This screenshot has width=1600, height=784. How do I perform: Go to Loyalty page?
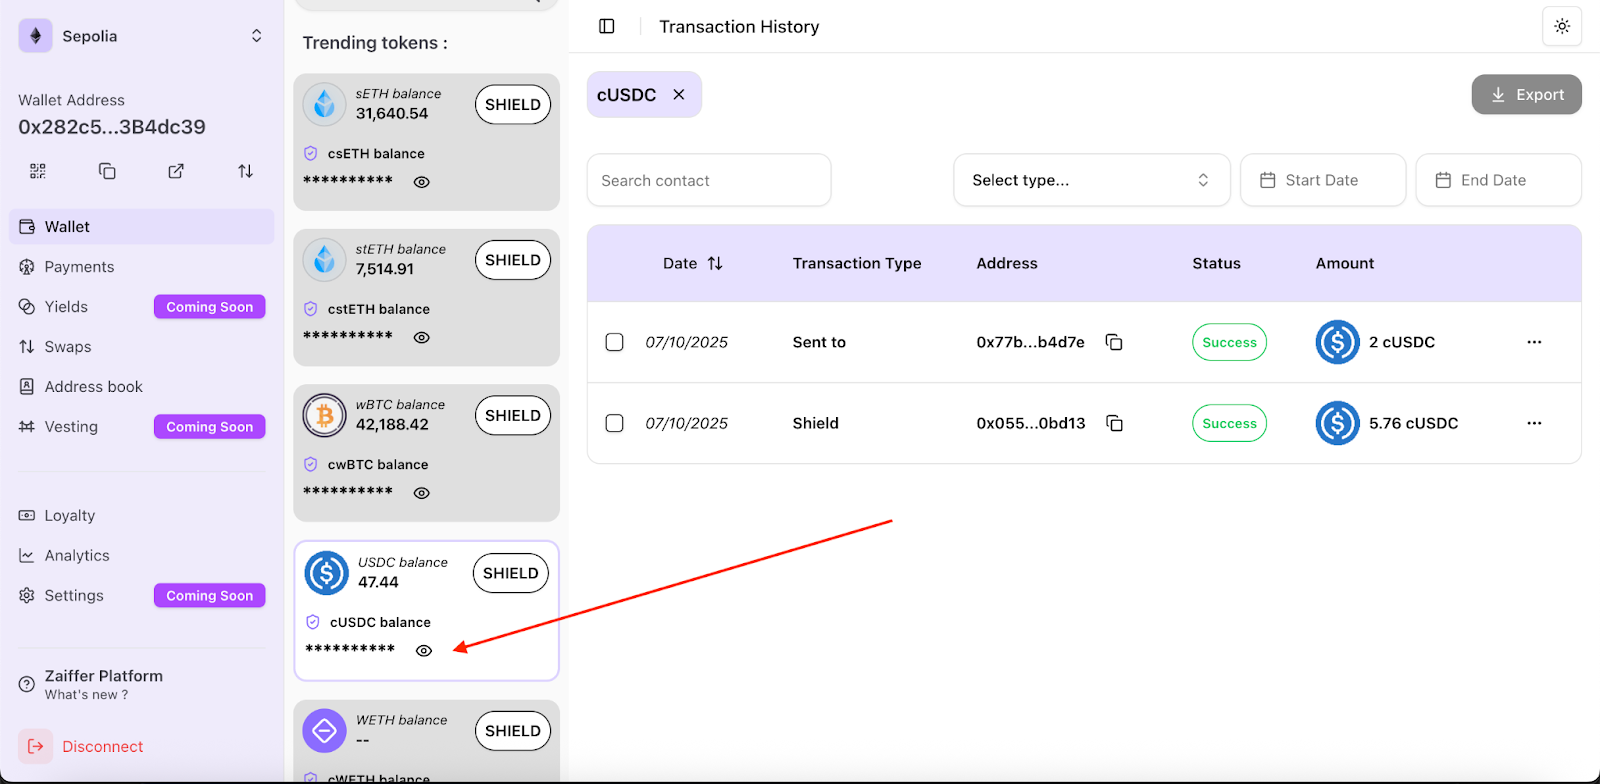point(142,516)
